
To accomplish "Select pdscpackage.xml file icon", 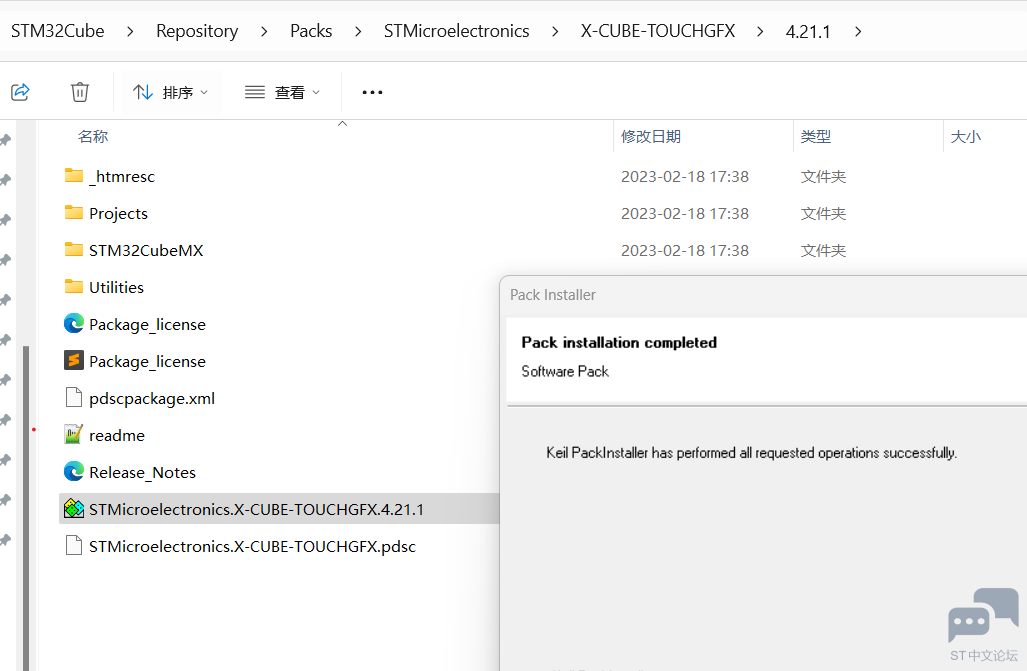I will point(74,398).
